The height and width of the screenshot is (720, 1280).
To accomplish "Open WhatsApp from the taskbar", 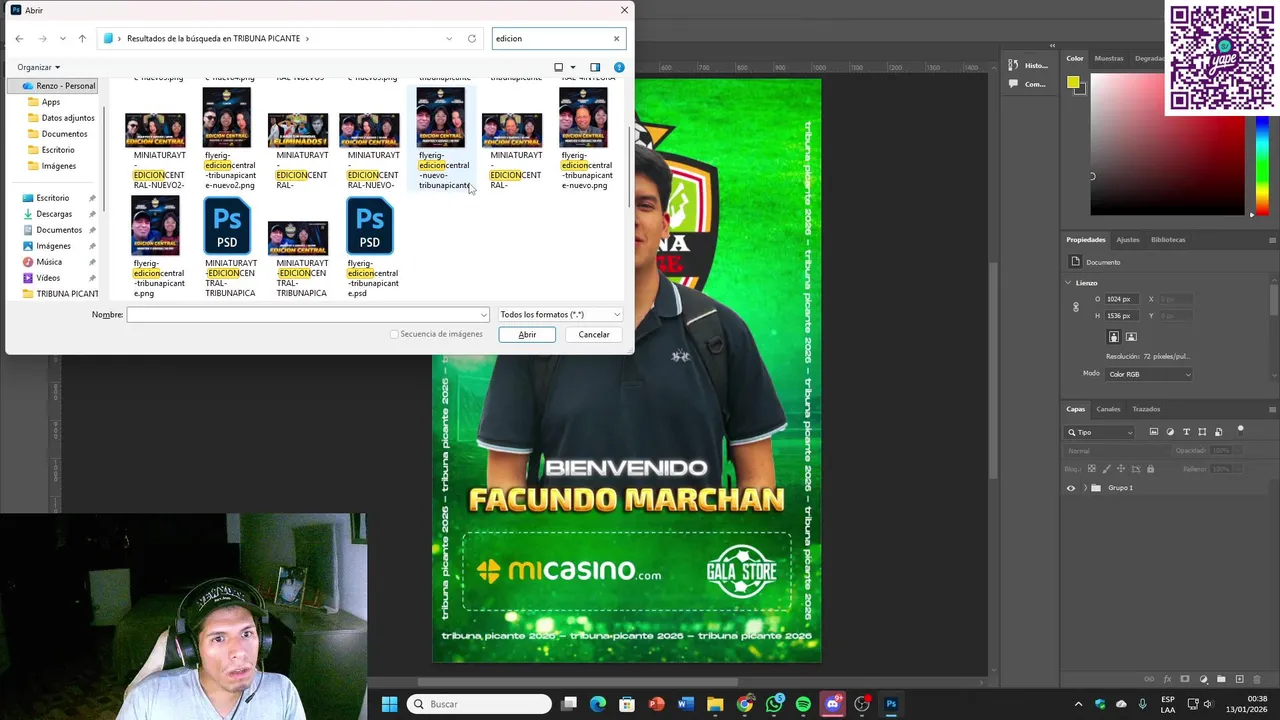I will (774, 704).
